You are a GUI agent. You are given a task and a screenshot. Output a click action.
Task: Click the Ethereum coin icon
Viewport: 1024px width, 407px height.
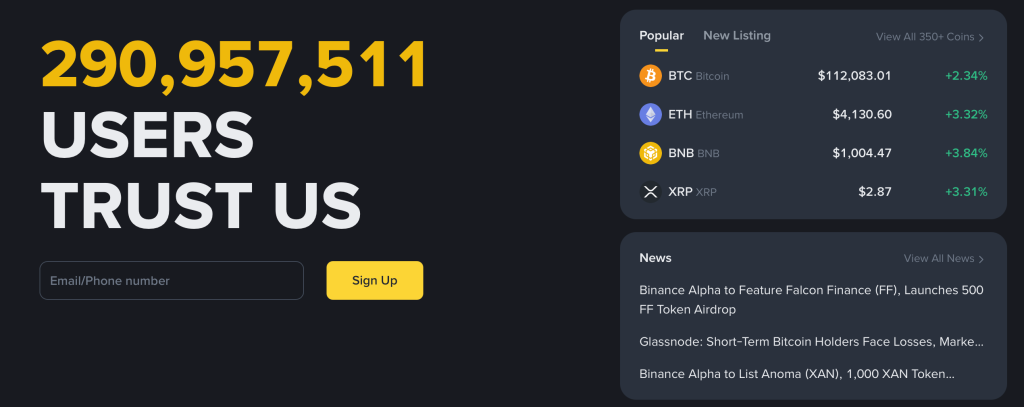tap(650, 115)
